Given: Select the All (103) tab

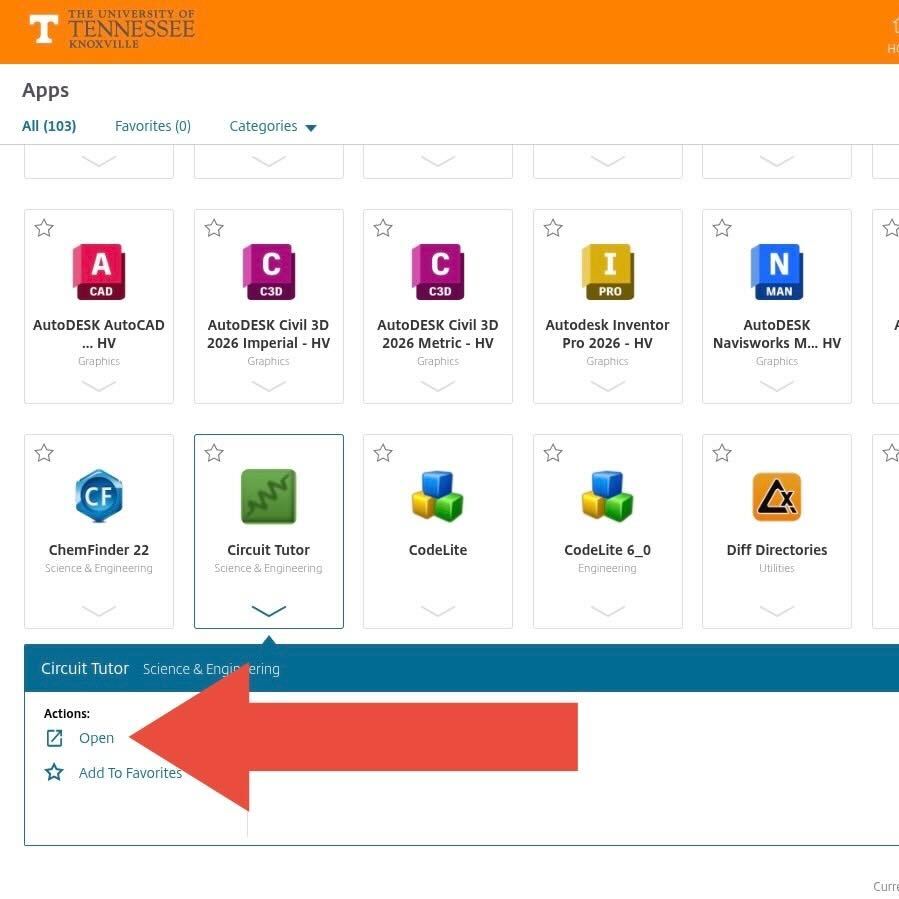Looking at the screenshot, I should (x=49, y=126).
